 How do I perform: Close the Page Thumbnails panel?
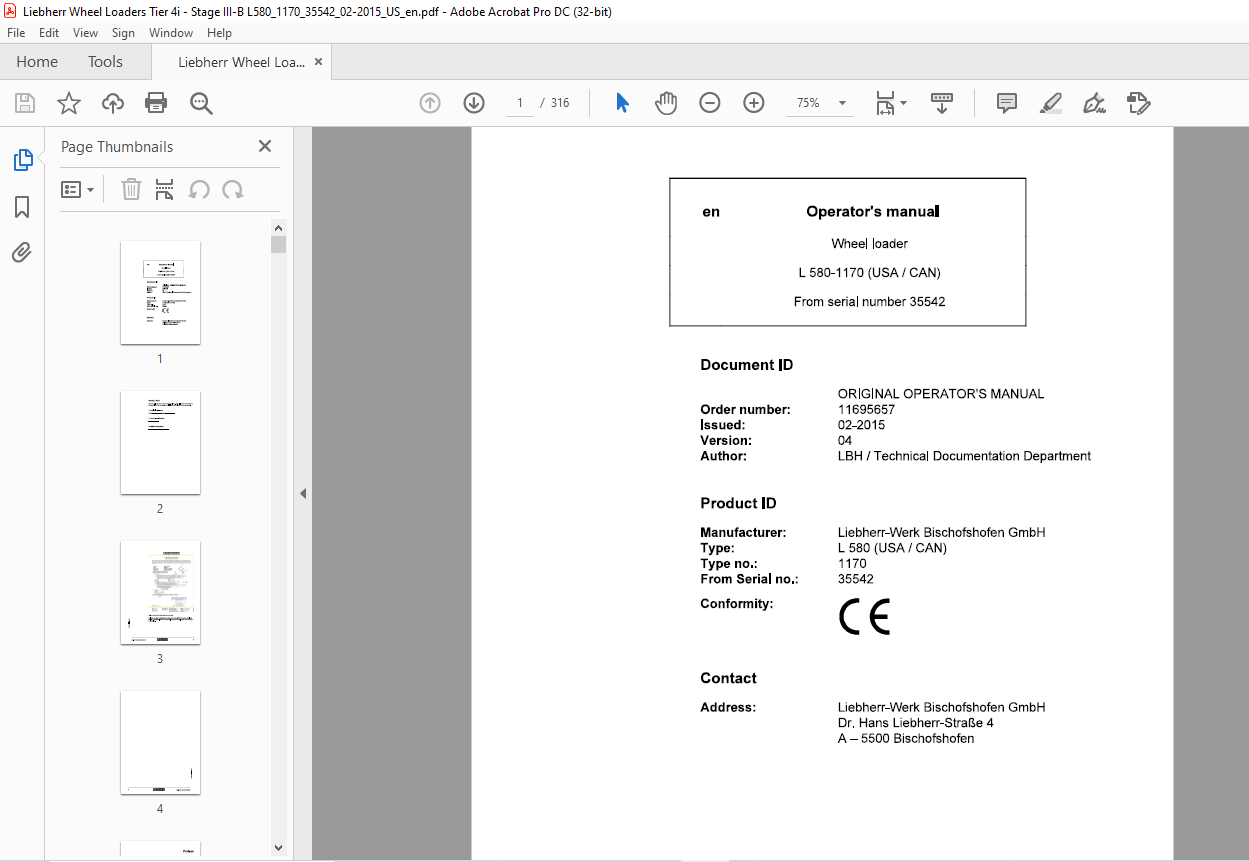tap(265, 146)
